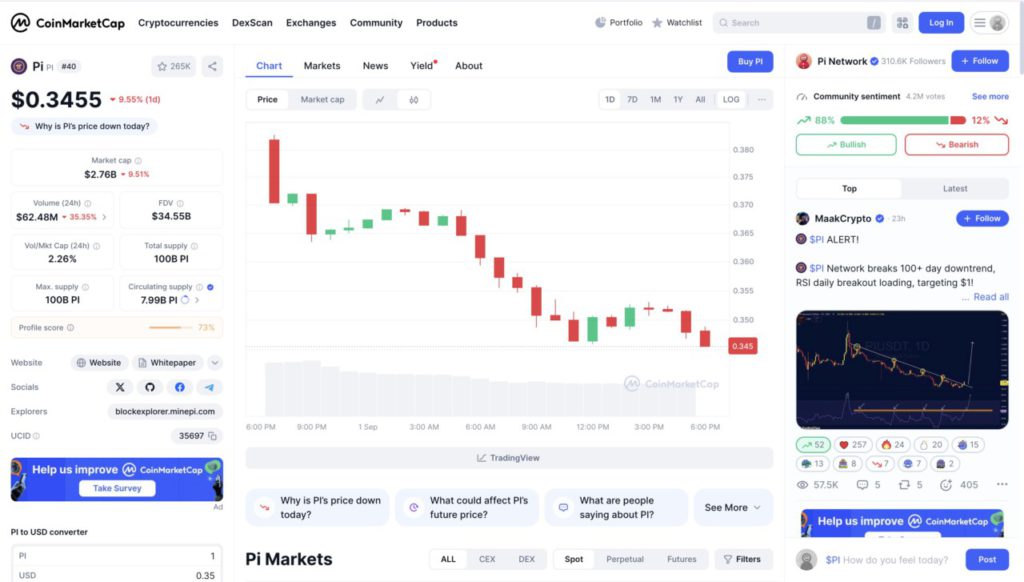Click the Search input field
Image resolution: width=1024 pixels, height=582 pixels.
[x=795, y=22]
